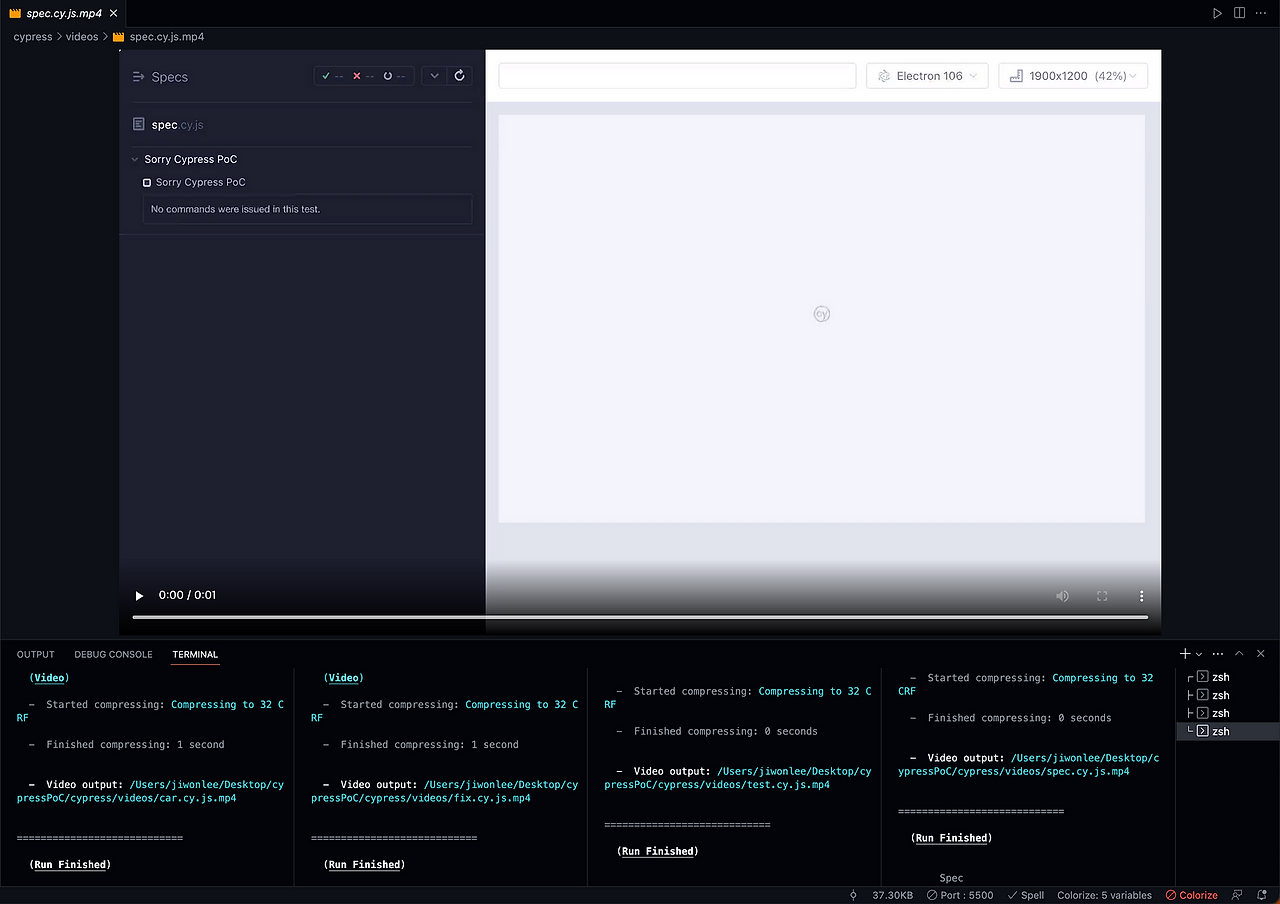Switch to the OUTPUT panel tab

coord(36,655)
